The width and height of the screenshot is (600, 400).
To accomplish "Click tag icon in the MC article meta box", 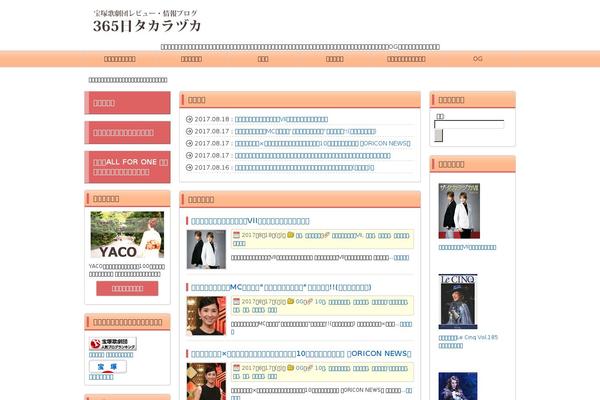I will 310,302.
